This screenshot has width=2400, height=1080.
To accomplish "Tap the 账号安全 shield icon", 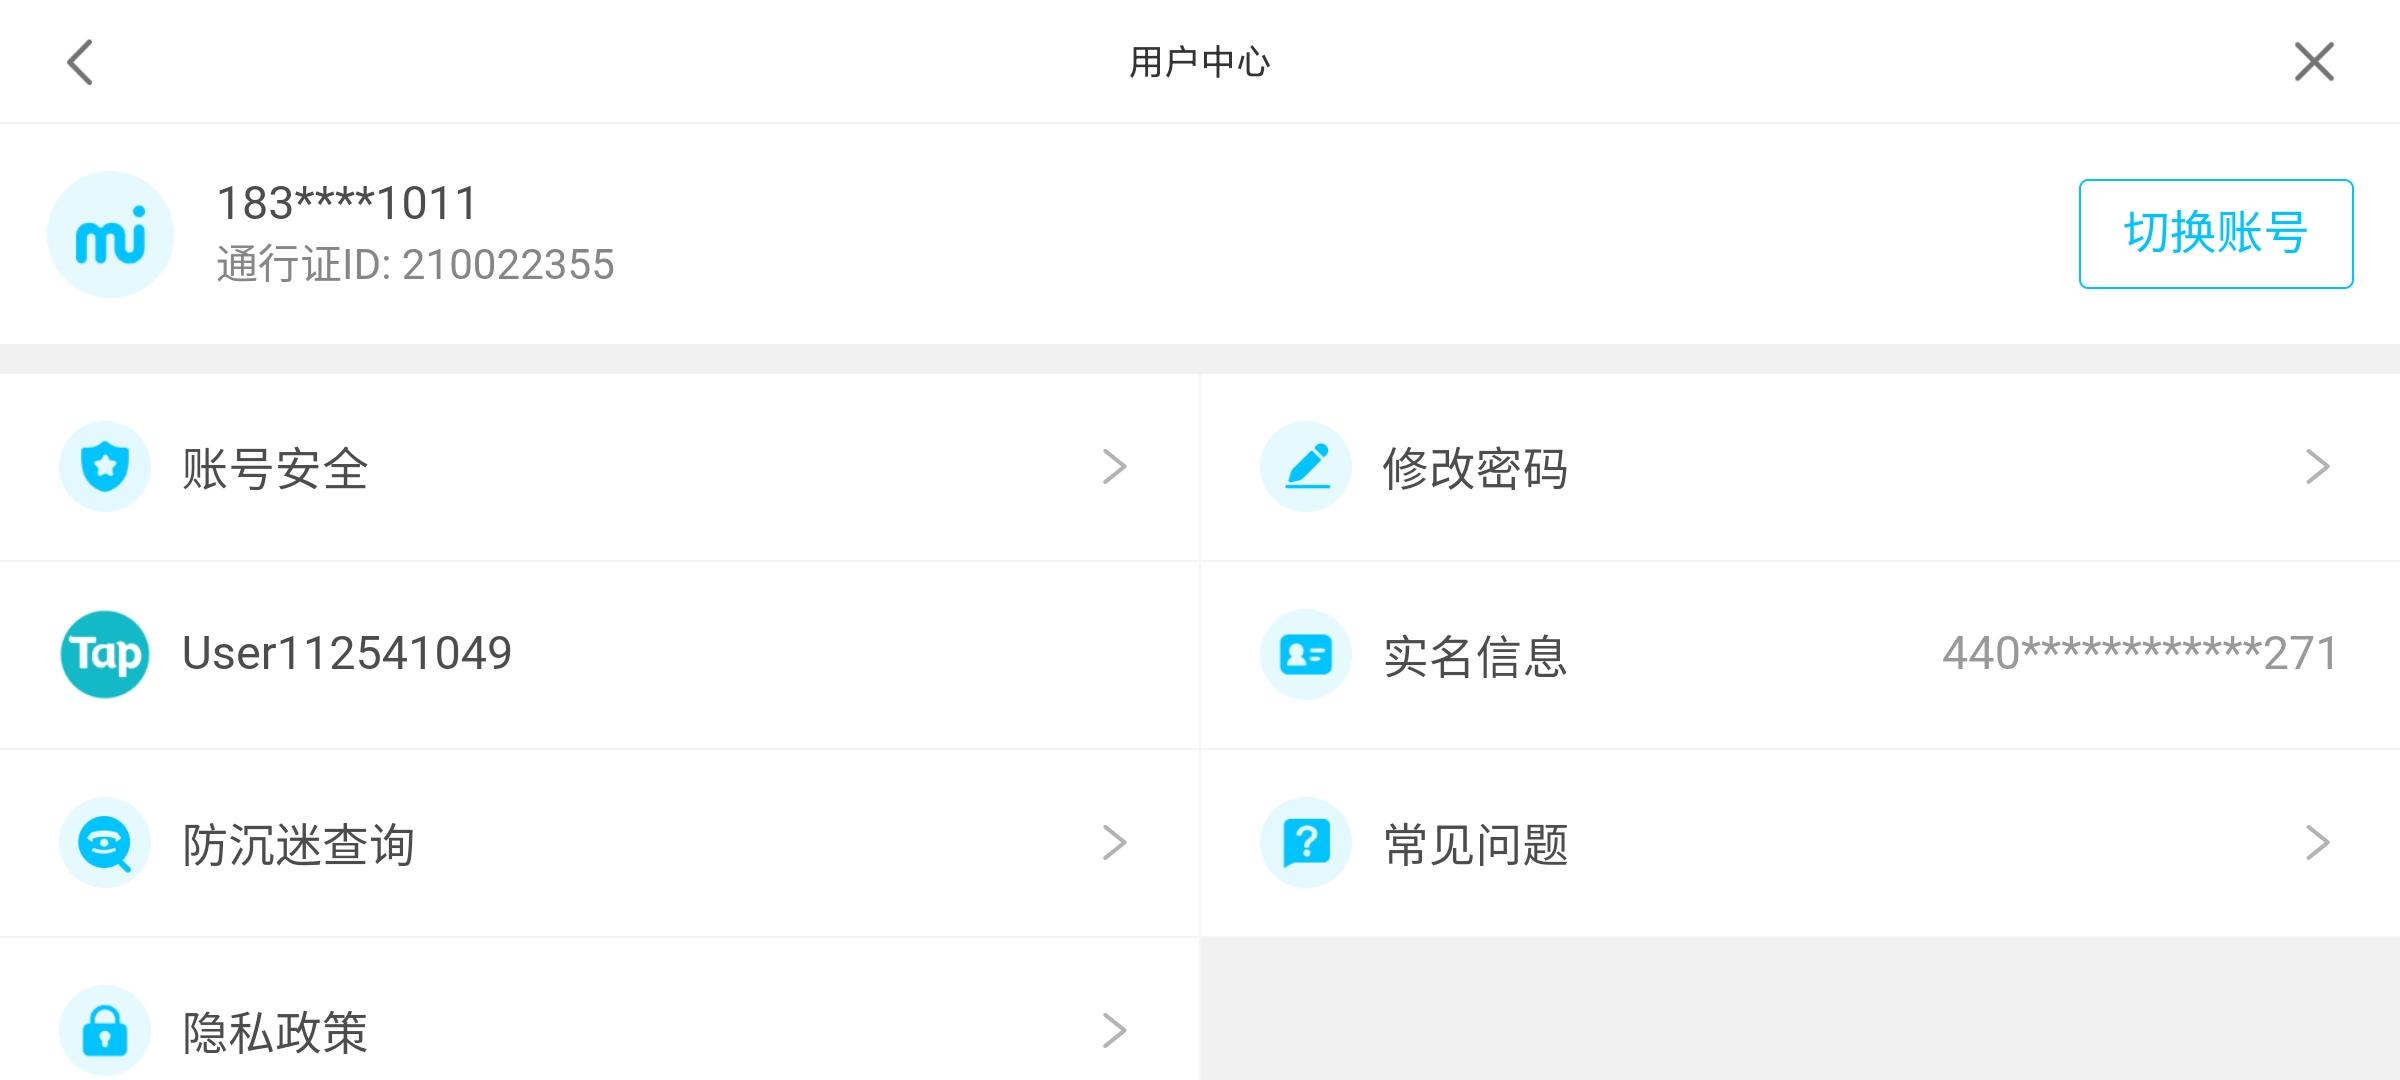I will click(x=105, y=467).
